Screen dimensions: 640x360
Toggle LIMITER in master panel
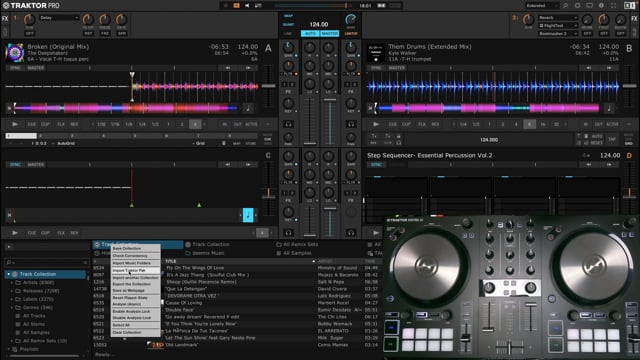351,33
